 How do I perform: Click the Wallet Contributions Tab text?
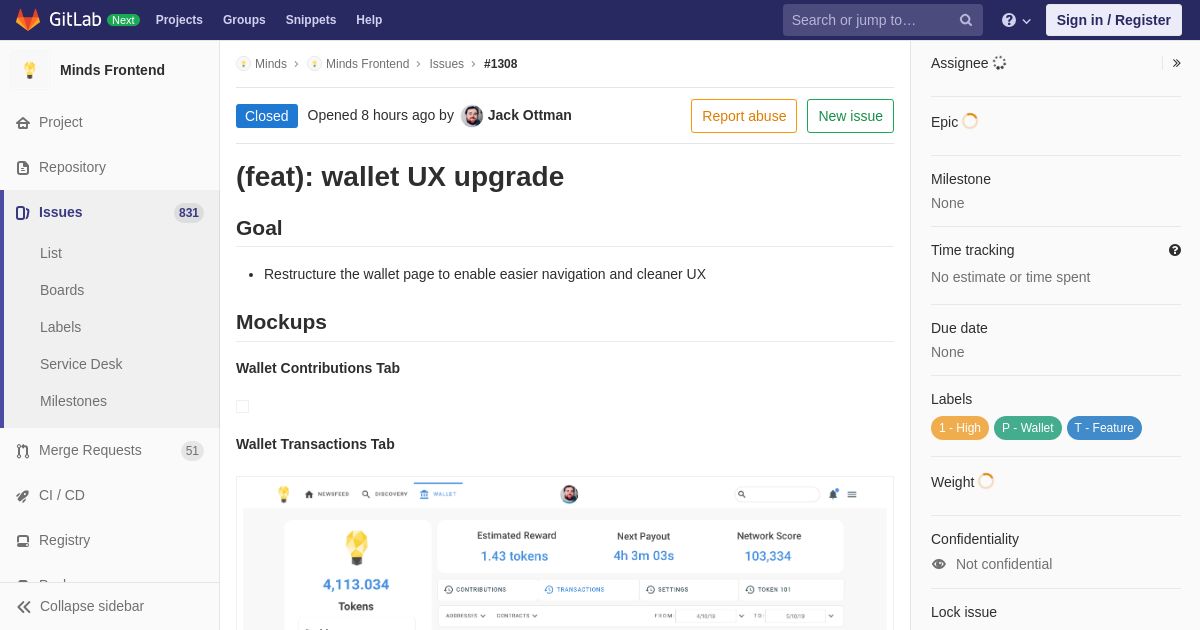(x=318, y=368)
